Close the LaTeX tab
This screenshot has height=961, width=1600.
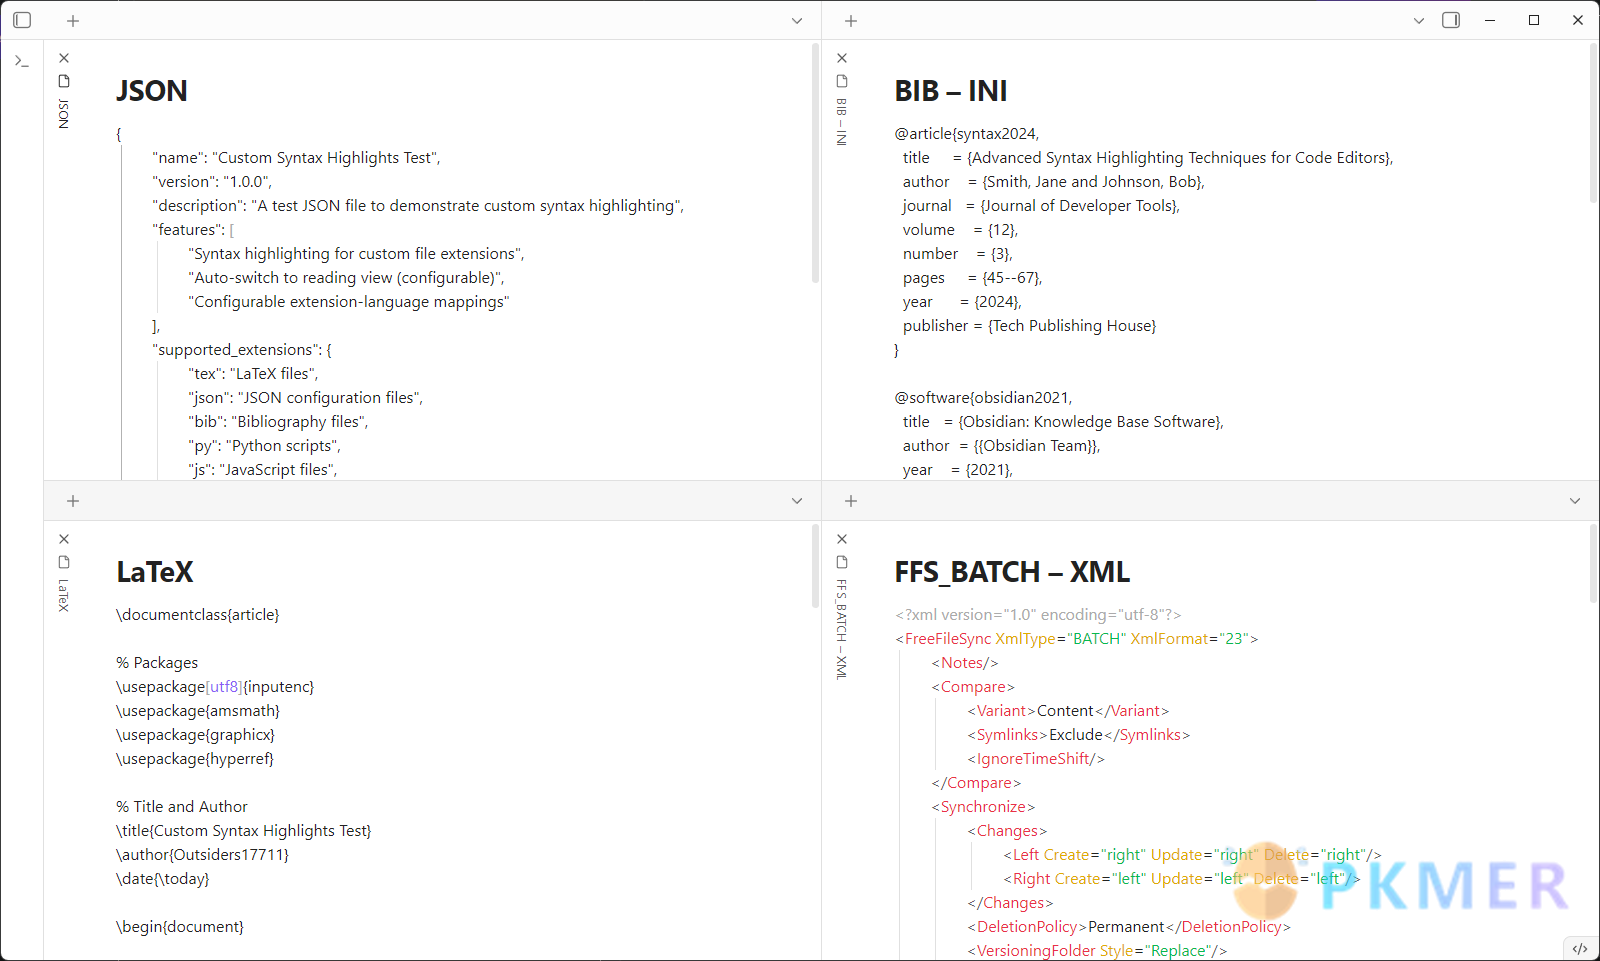64,538
